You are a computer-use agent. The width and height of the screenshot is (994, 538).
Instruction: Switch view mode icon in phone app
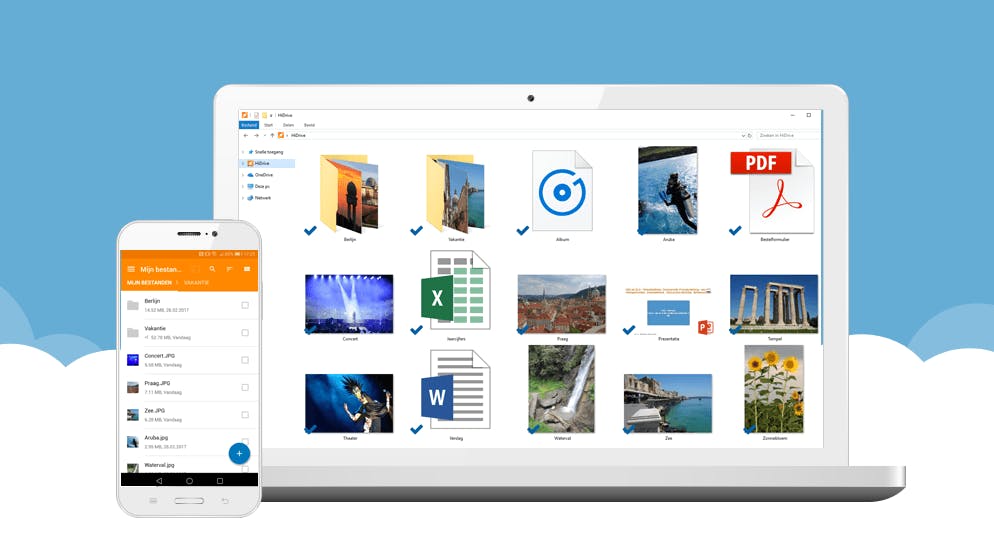(247, 269)
